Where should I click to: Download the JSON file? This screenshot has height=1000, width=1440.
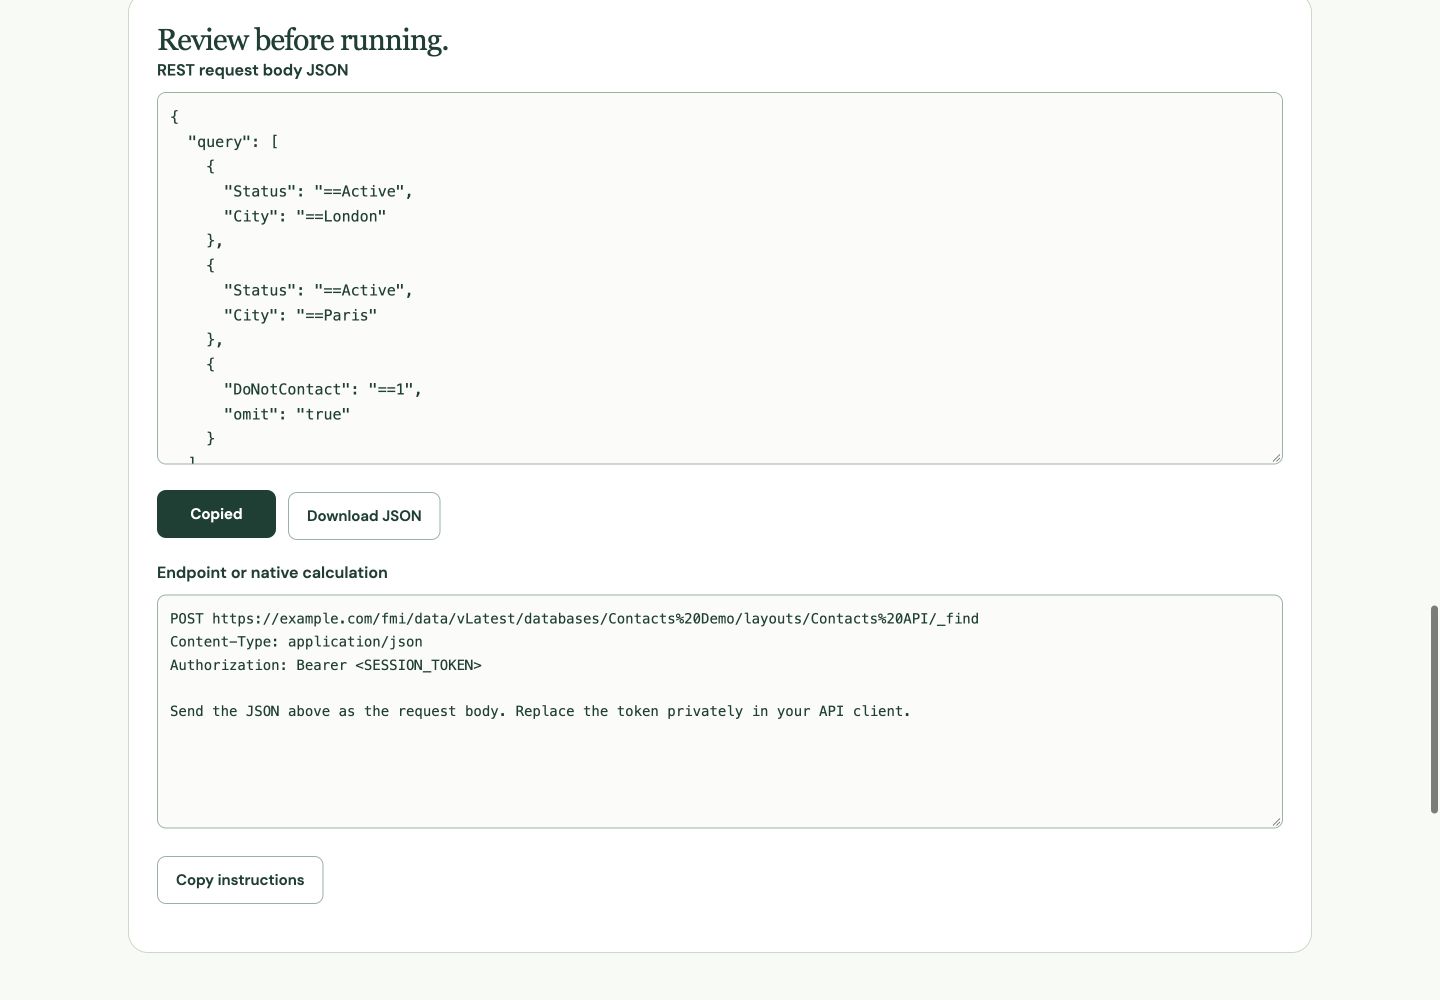[x=364, y=516]
